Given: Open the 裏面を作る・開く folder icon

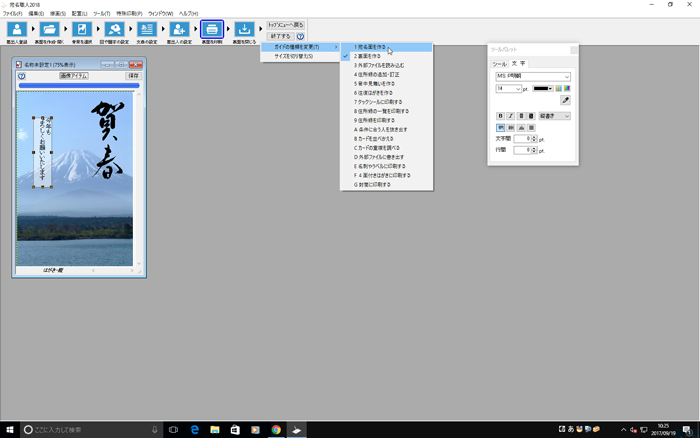Looking at the screenshot, I should pos(49,30).
